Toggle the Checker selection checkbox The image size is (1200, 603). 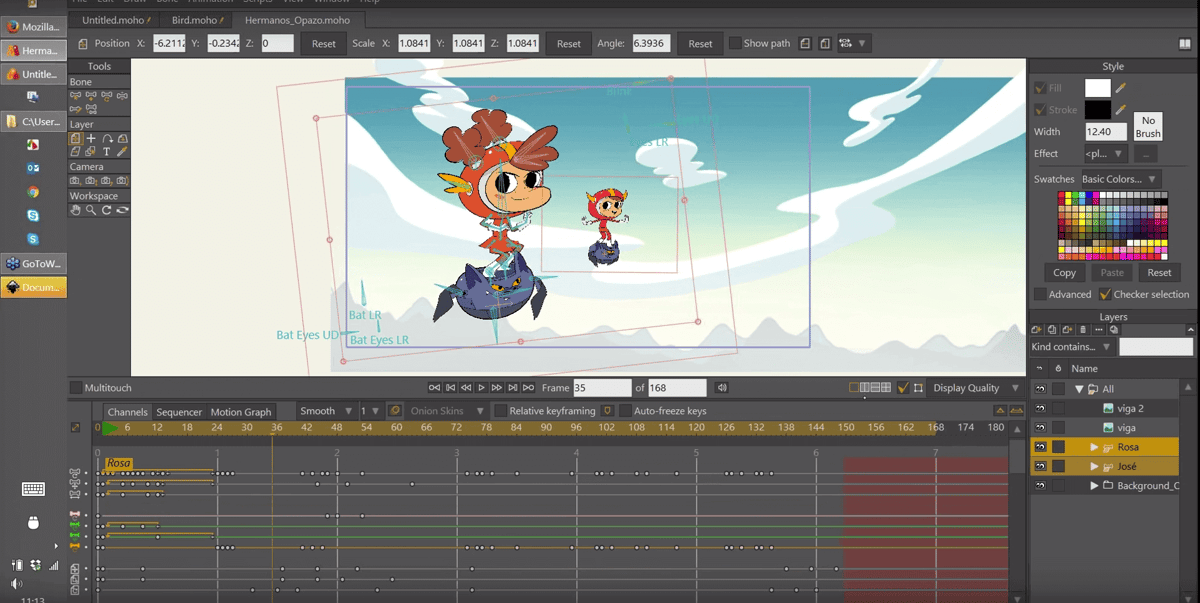click(1105, 295)
